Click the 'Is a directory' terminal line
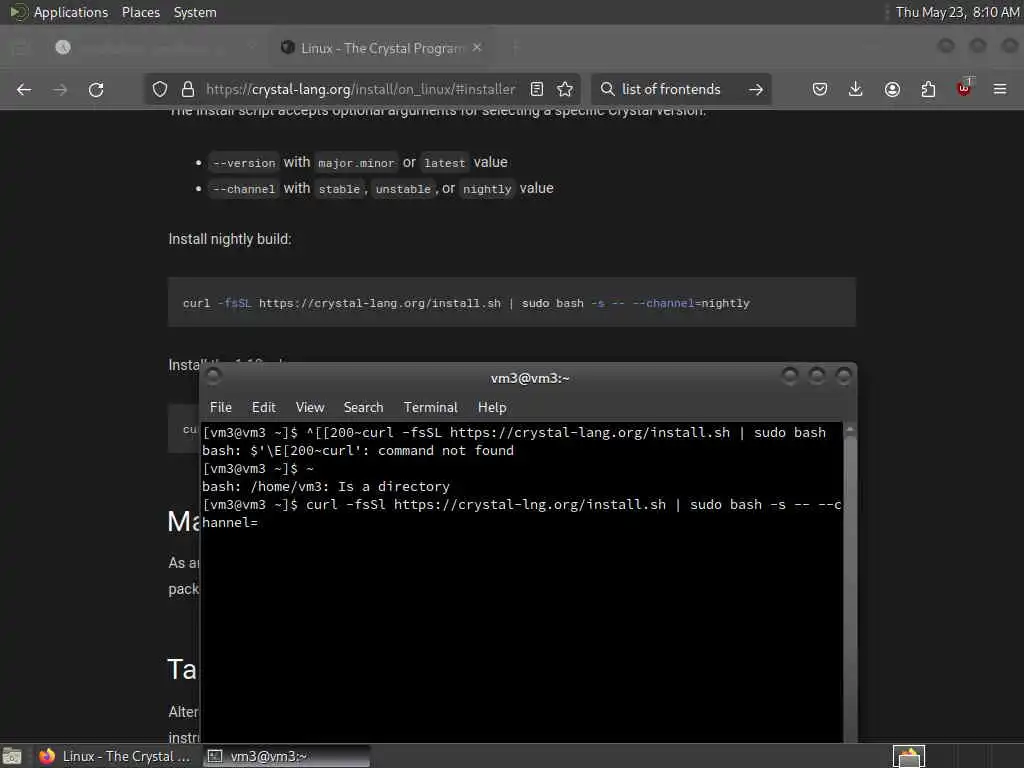The height and width of the screenshot is (768, 1024). 326,487
